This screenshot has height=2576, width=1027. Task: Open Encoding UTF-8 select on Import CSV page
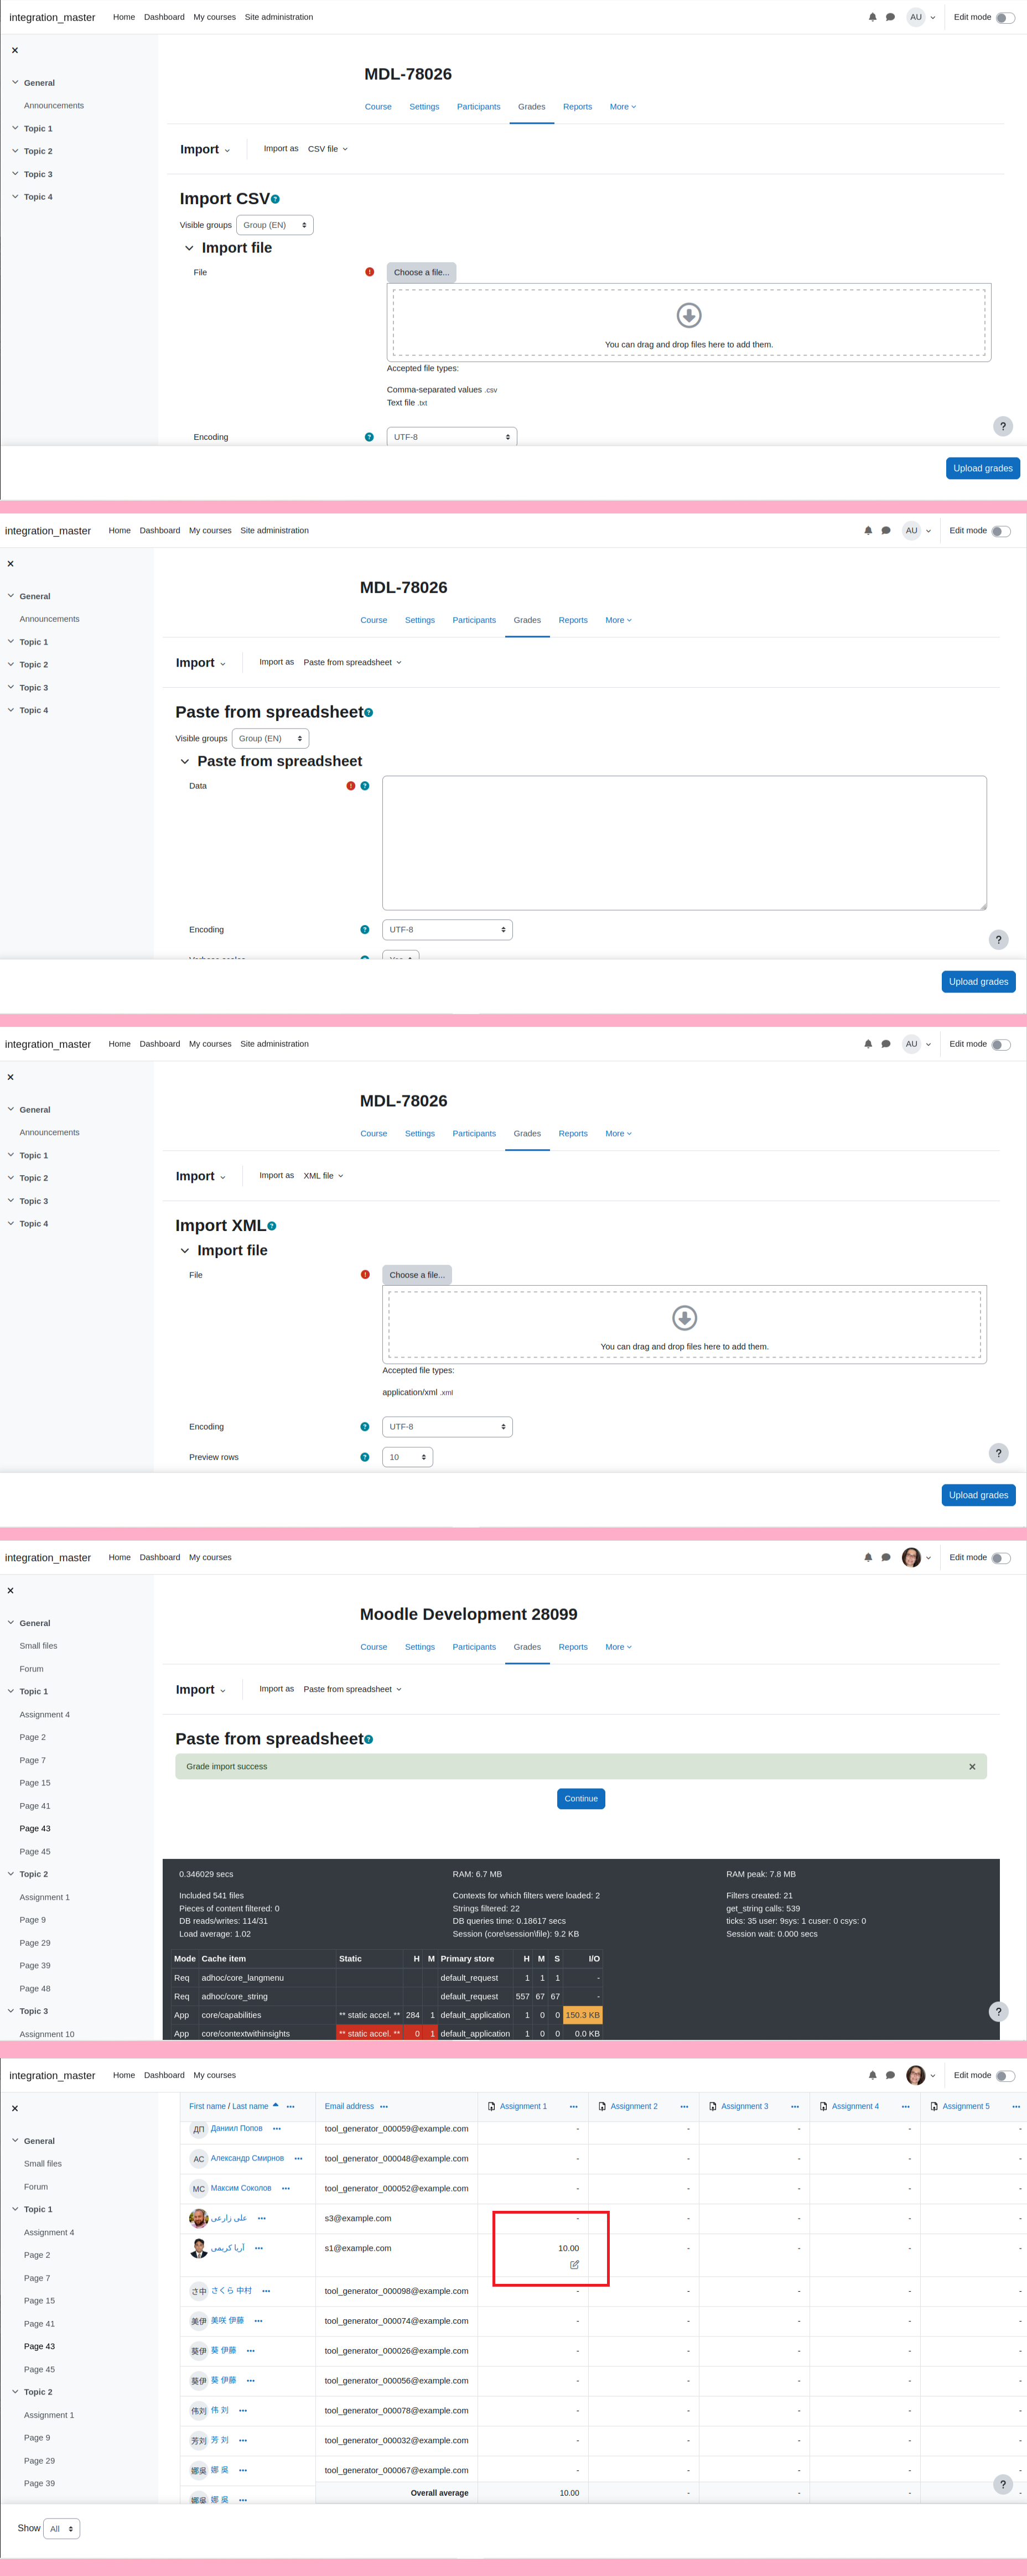[452, 437]
